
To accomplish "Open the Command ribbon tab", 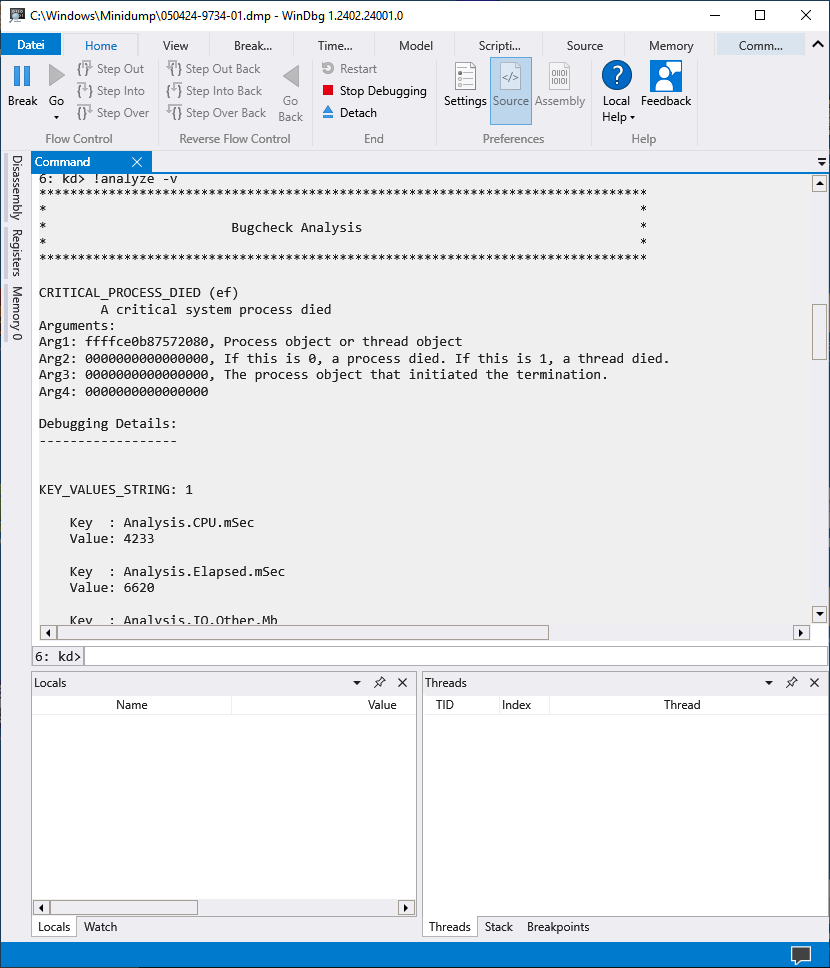I will (x=760, y=46).
